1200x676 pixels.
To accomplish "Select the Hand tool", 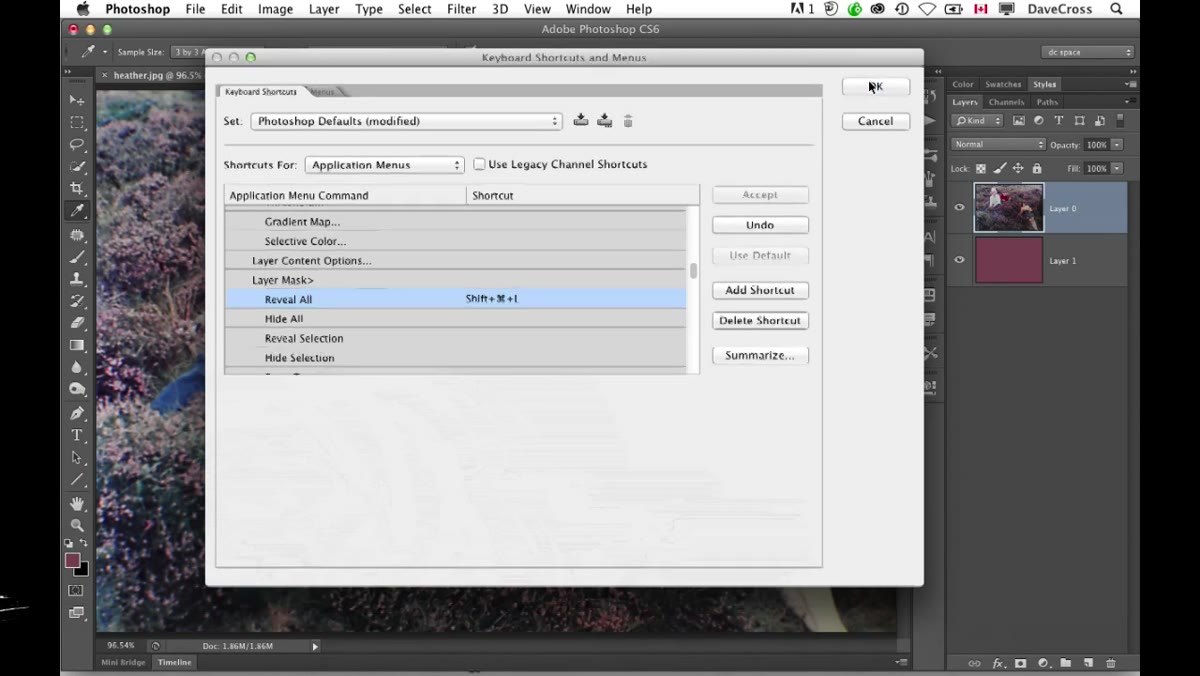I will click(x=77, y=504).
